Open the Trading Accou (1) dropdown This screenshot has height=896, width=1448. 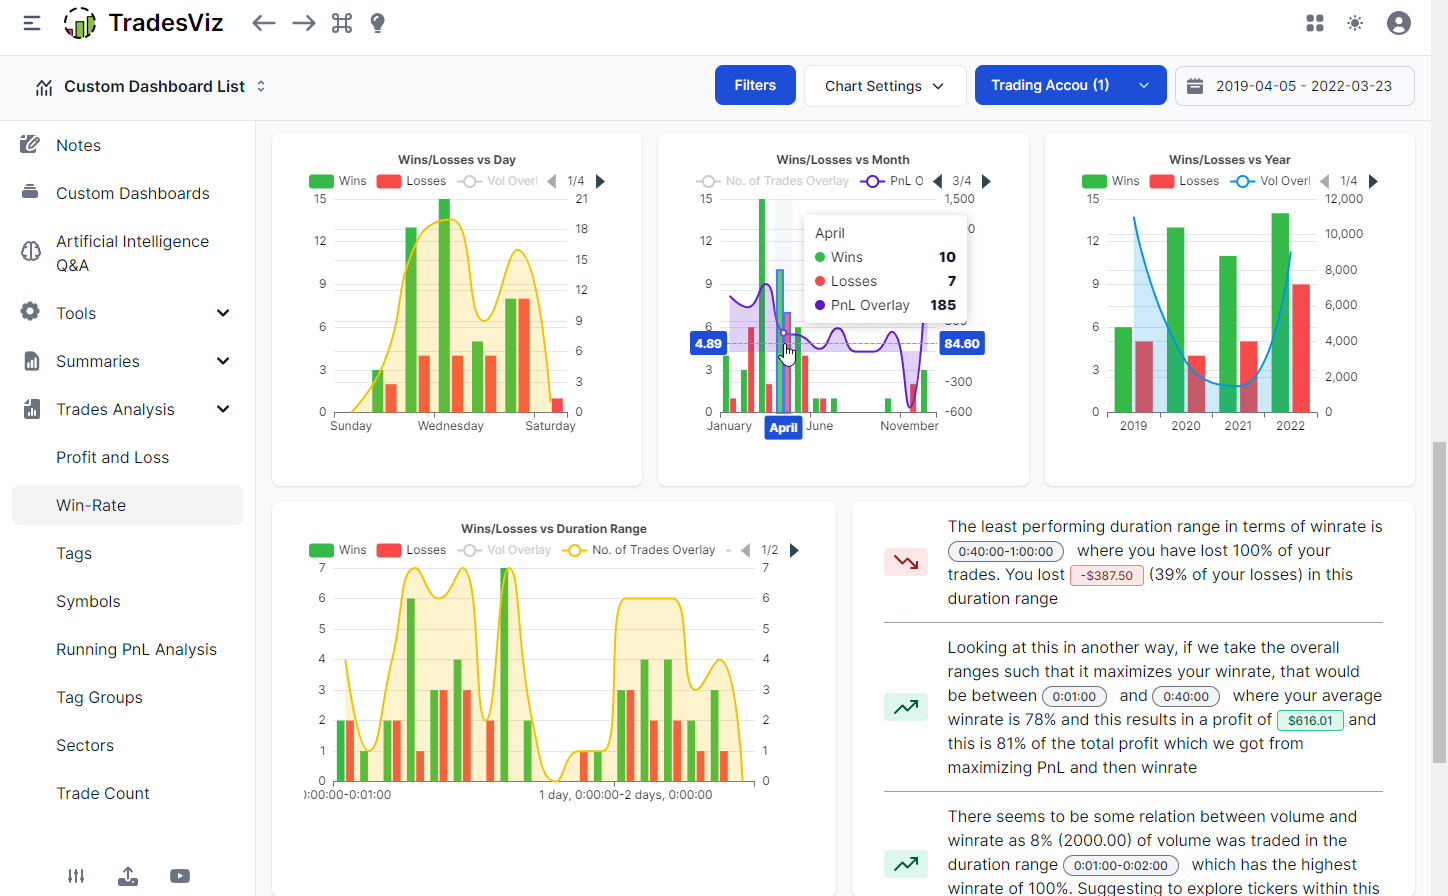pos(1070,85)
